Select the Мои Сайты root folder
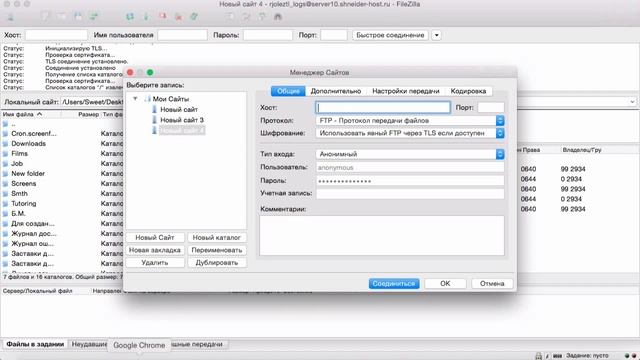Image resolution: width=640 pixels, height=360 pixels. click(x=171, y=99)
